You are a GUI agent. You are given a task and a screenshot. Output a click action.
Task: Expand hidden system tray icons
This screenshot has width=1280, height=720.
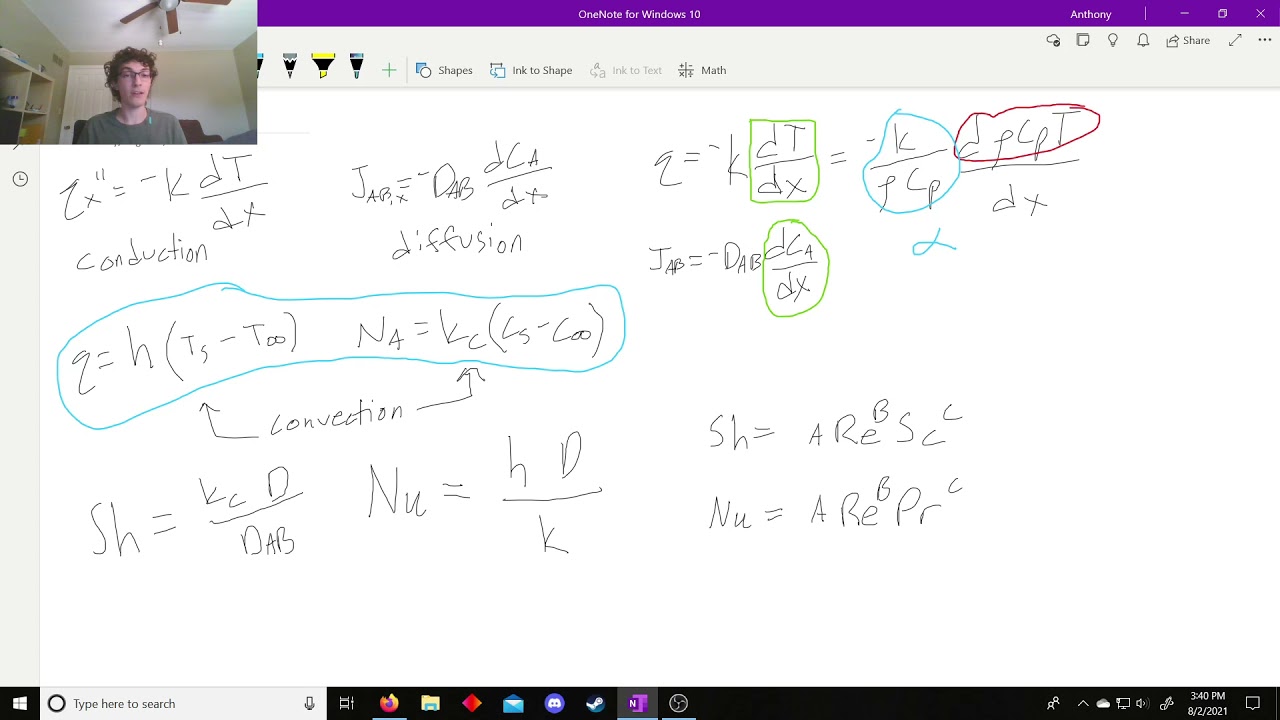(x=1083, y=703)
